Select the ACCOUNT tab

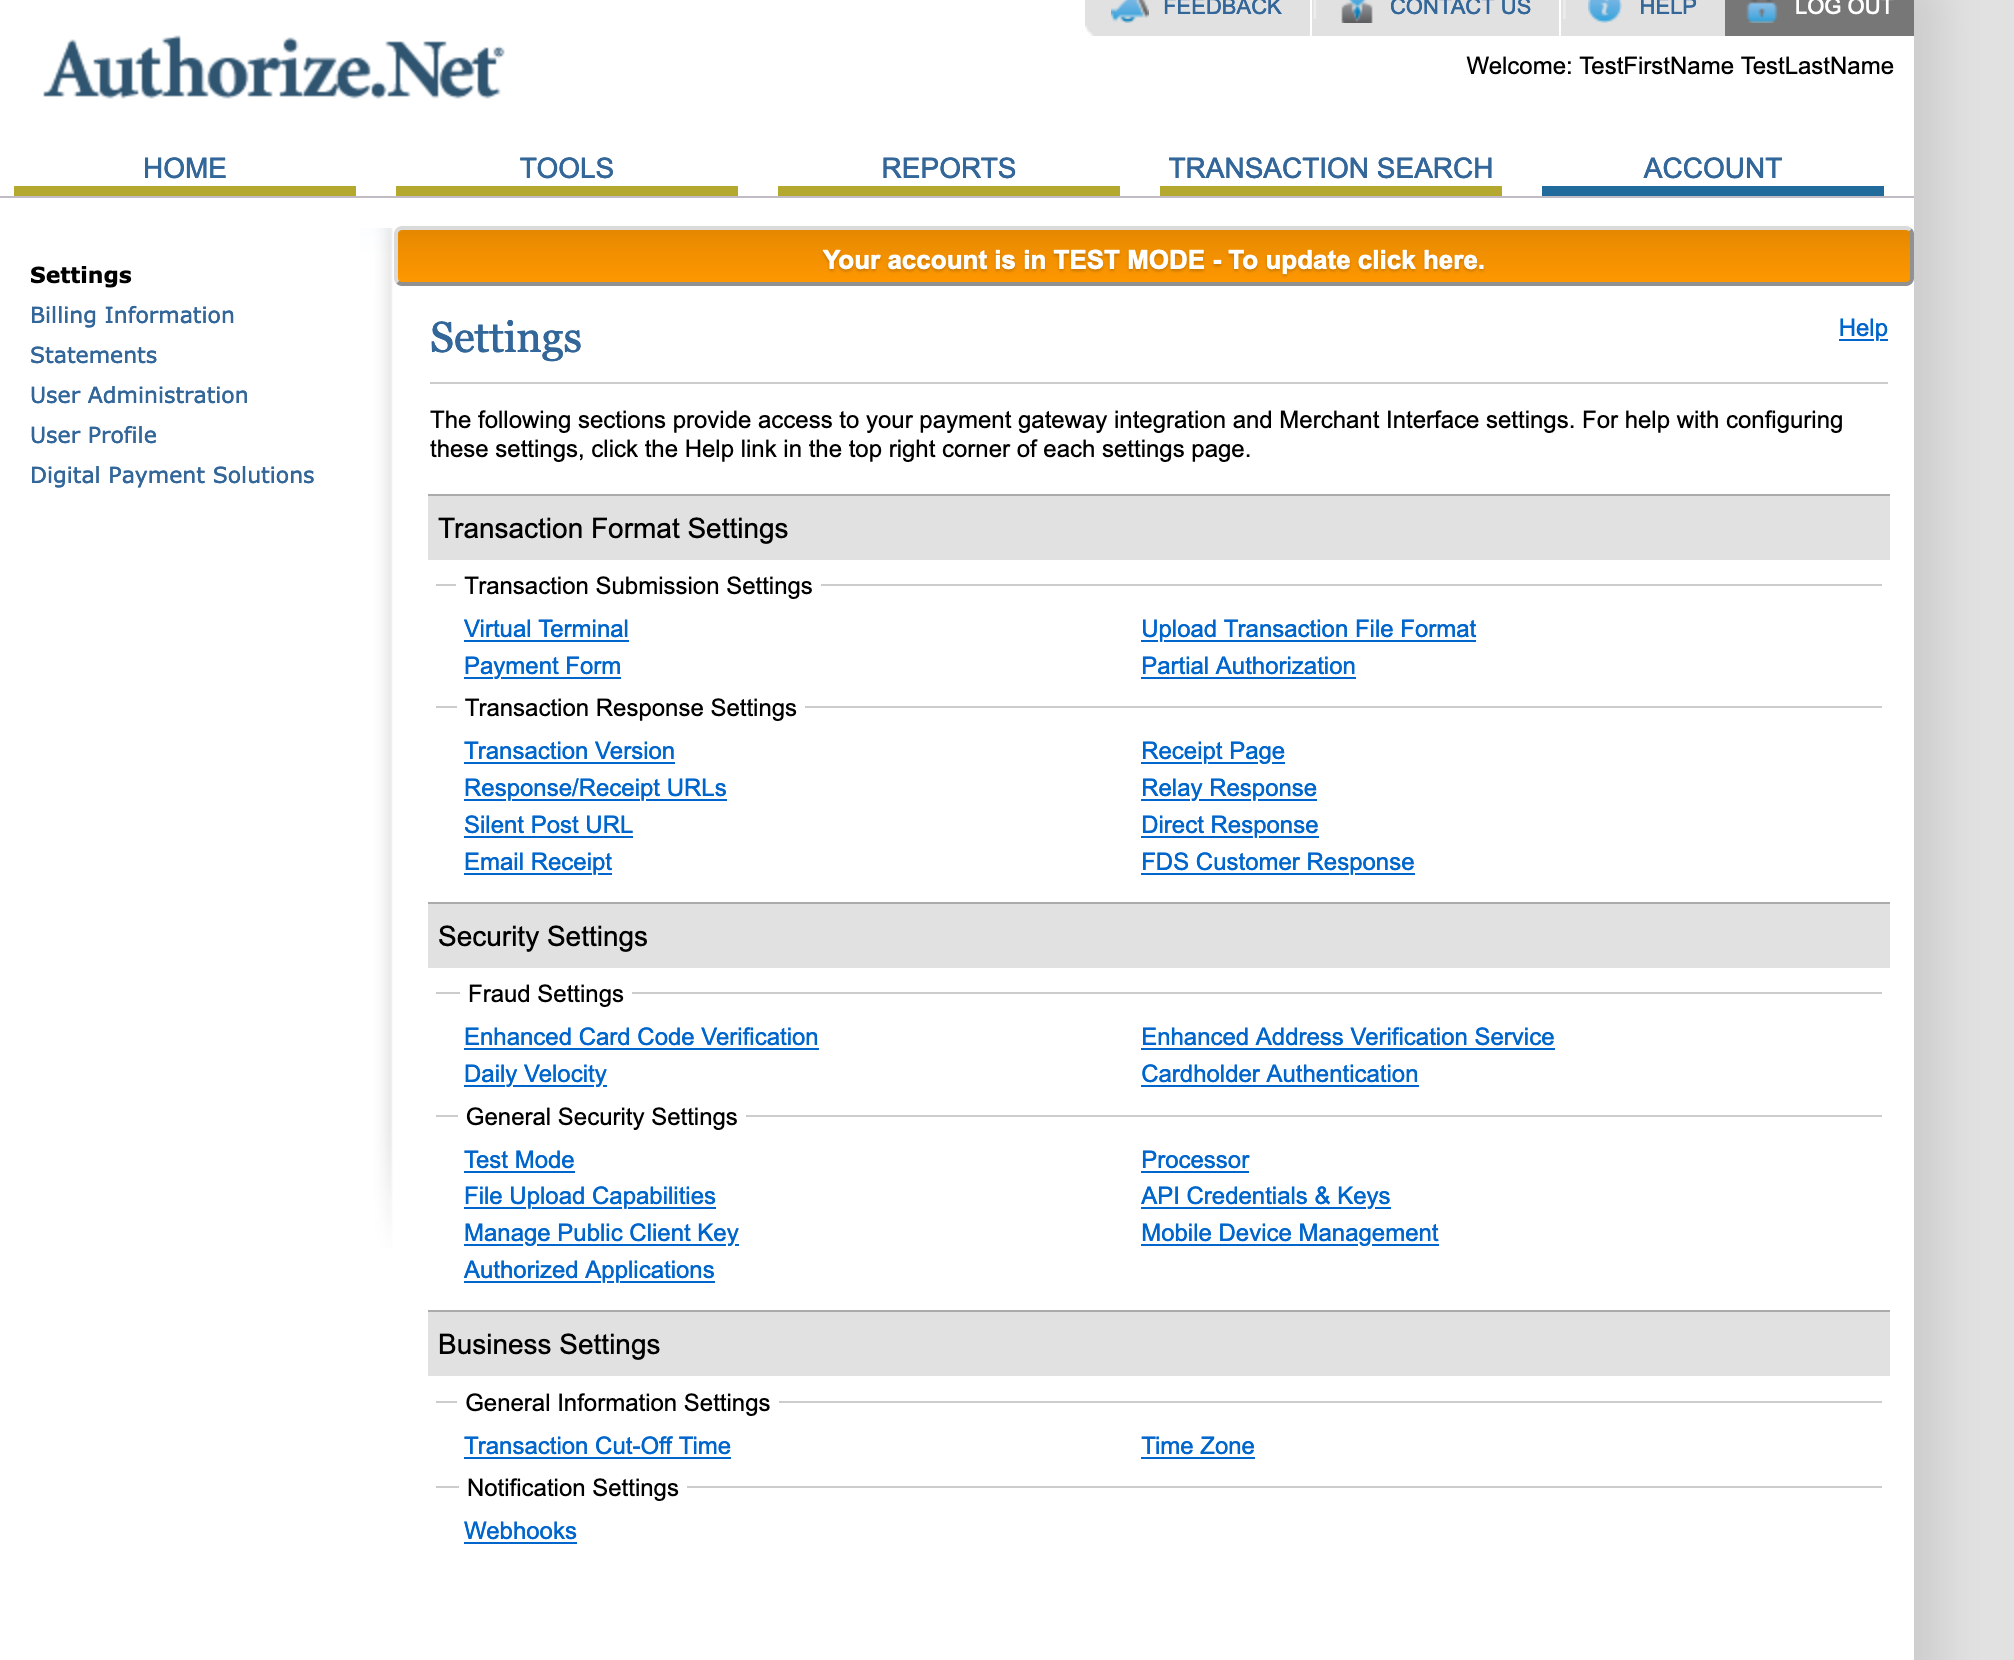[x=1713, y=168]
